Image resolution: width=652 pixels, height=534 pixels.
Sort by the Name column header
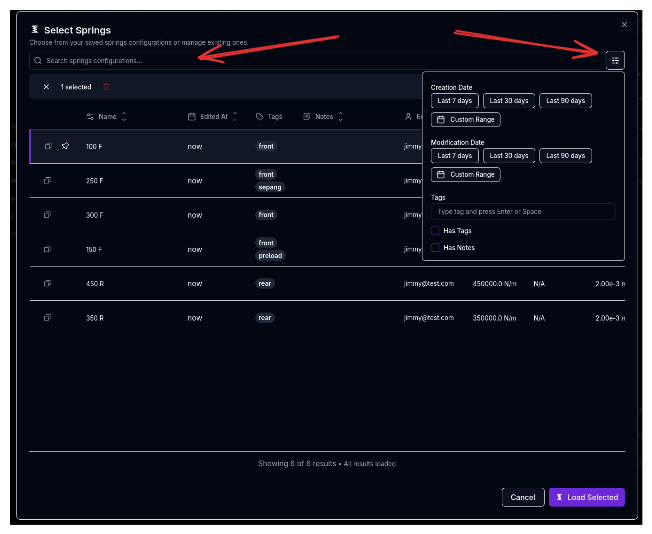[107, 117]
